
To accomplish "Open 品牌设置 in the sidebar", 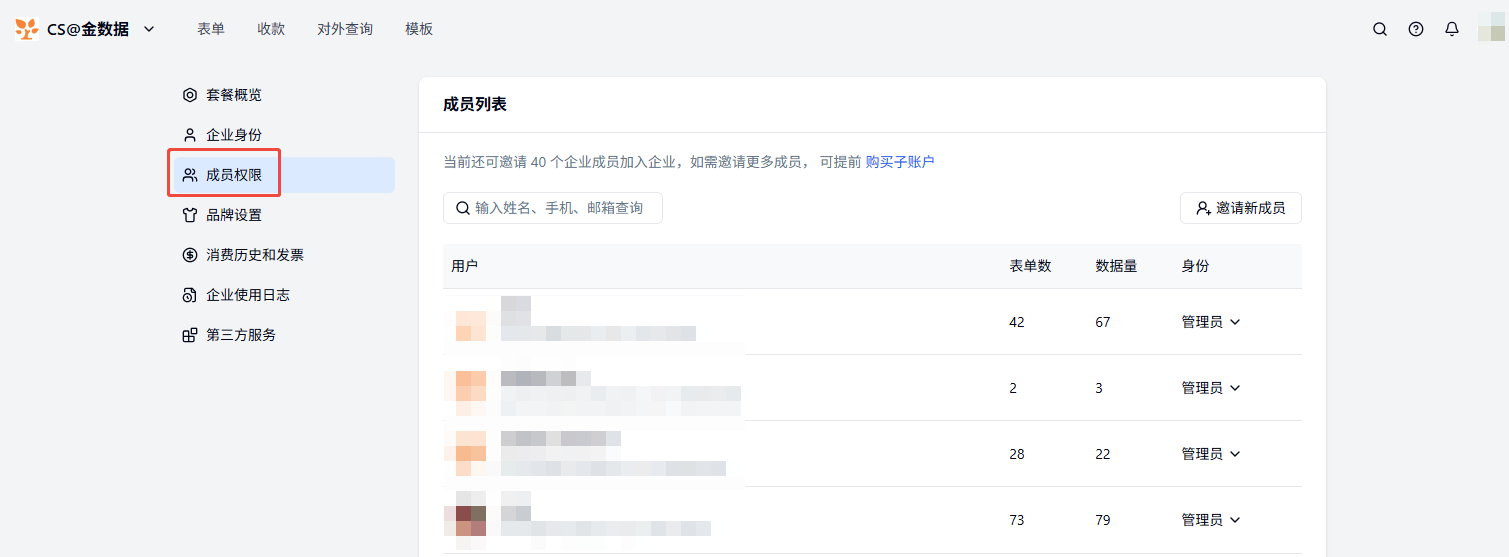I will (233, 215).
